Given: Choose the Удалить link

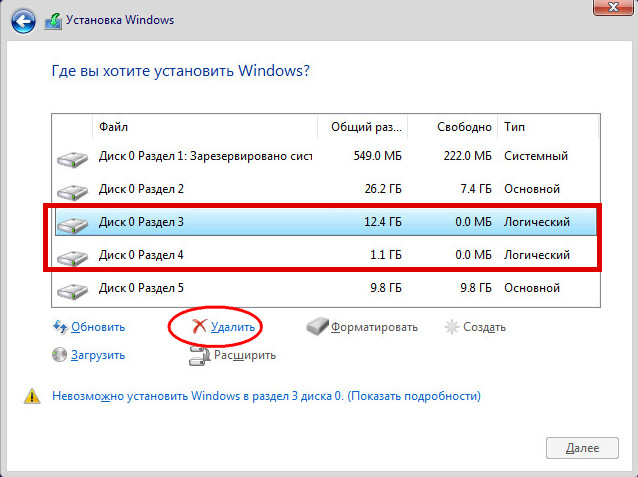Looking at the screenshot, I should [233, 327].
